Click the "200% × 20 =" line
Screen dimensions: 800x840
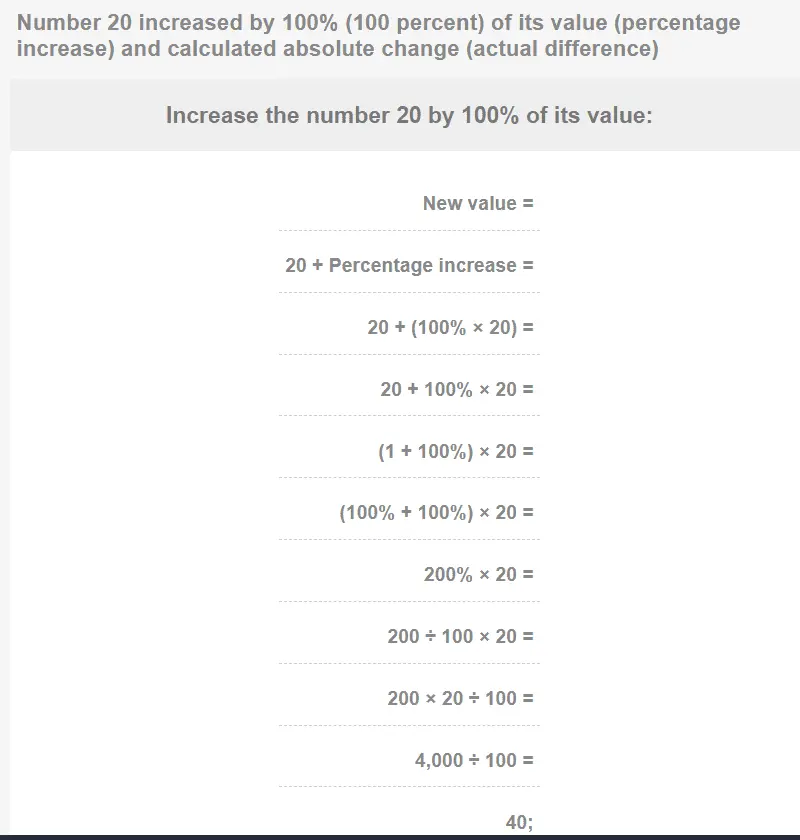[478, 574]
